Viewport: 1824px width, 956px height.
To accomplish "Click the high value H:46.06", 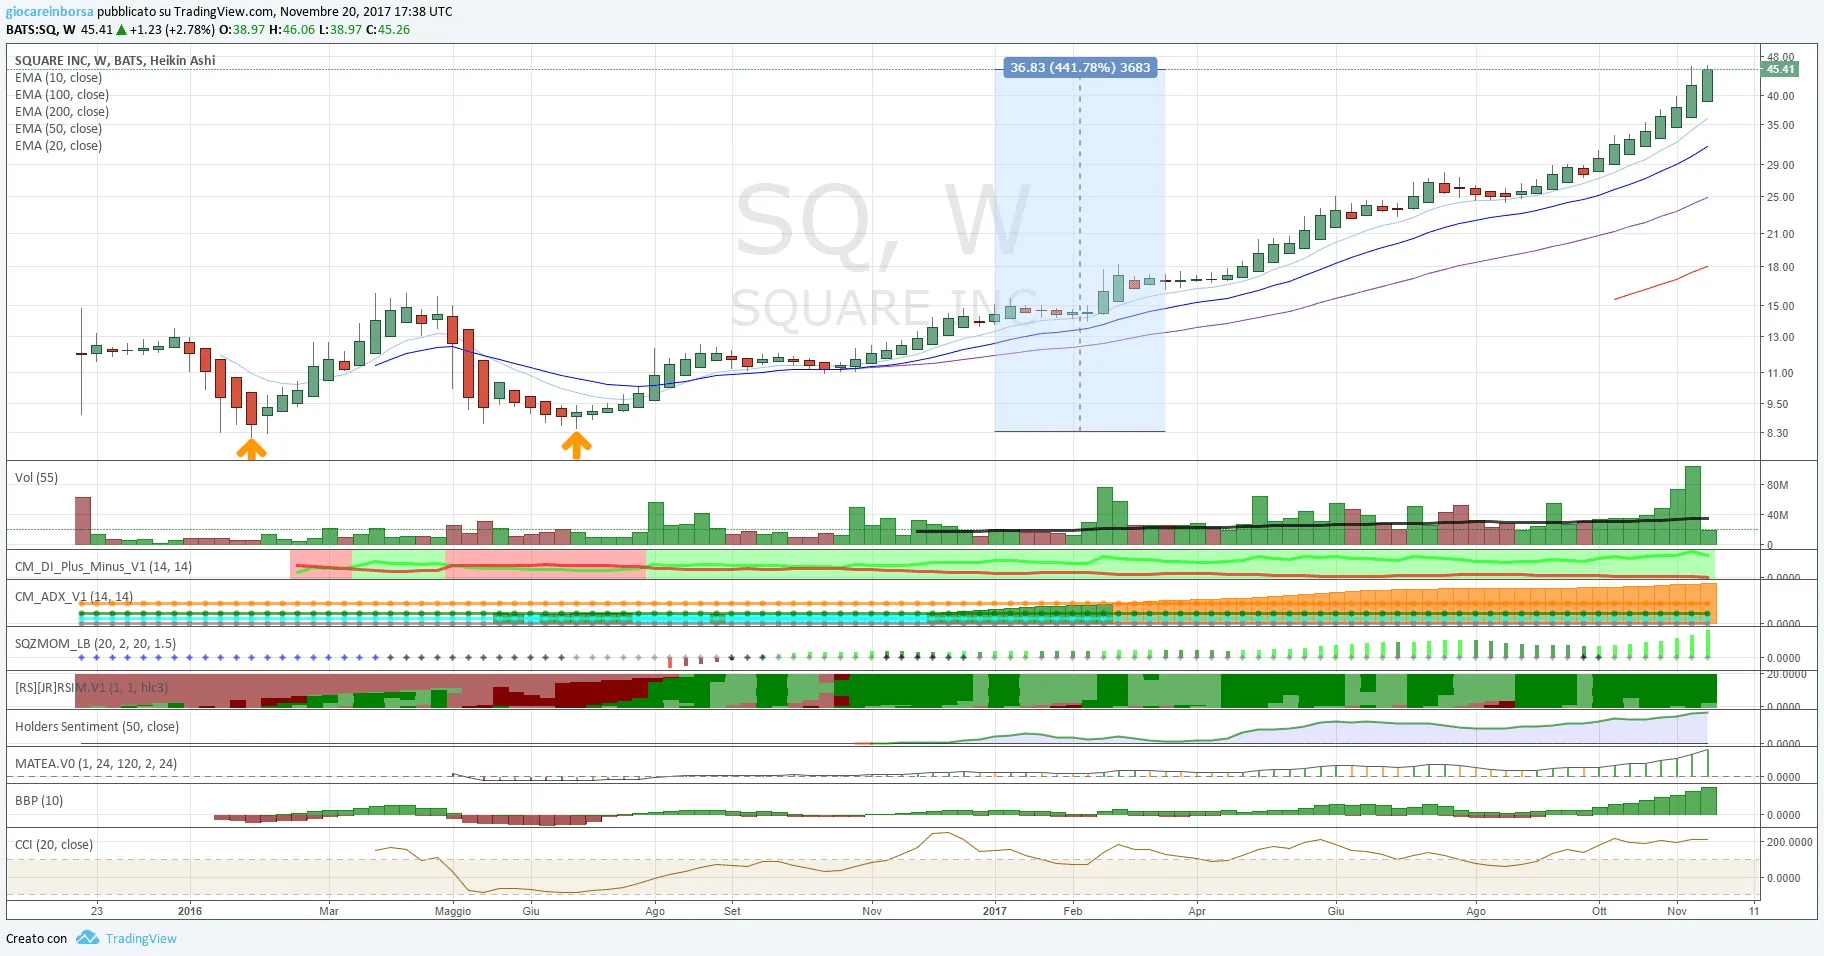I will coord(292,30).
